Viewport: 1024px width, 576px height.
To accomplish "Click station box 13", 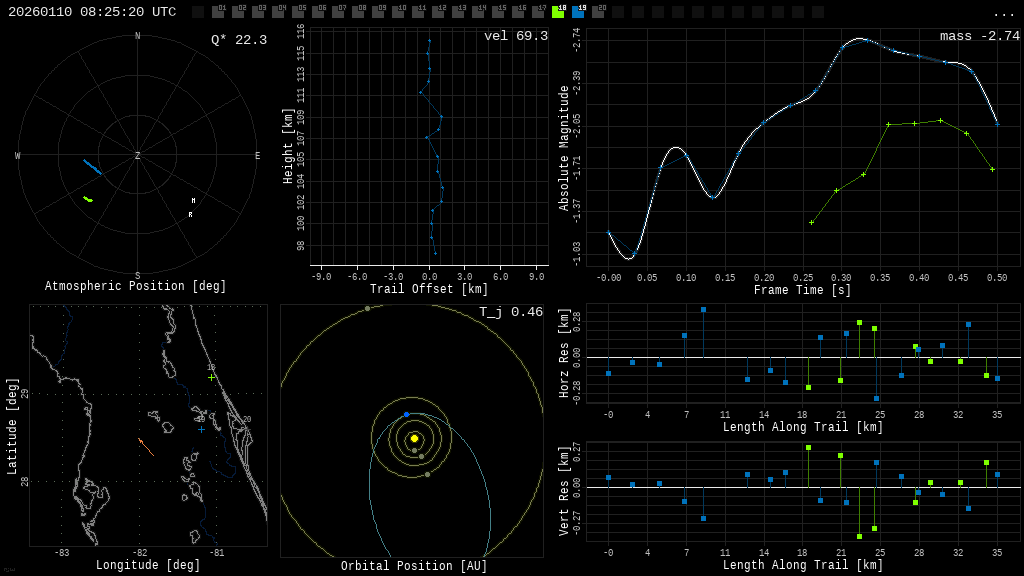I will (458, 12).
